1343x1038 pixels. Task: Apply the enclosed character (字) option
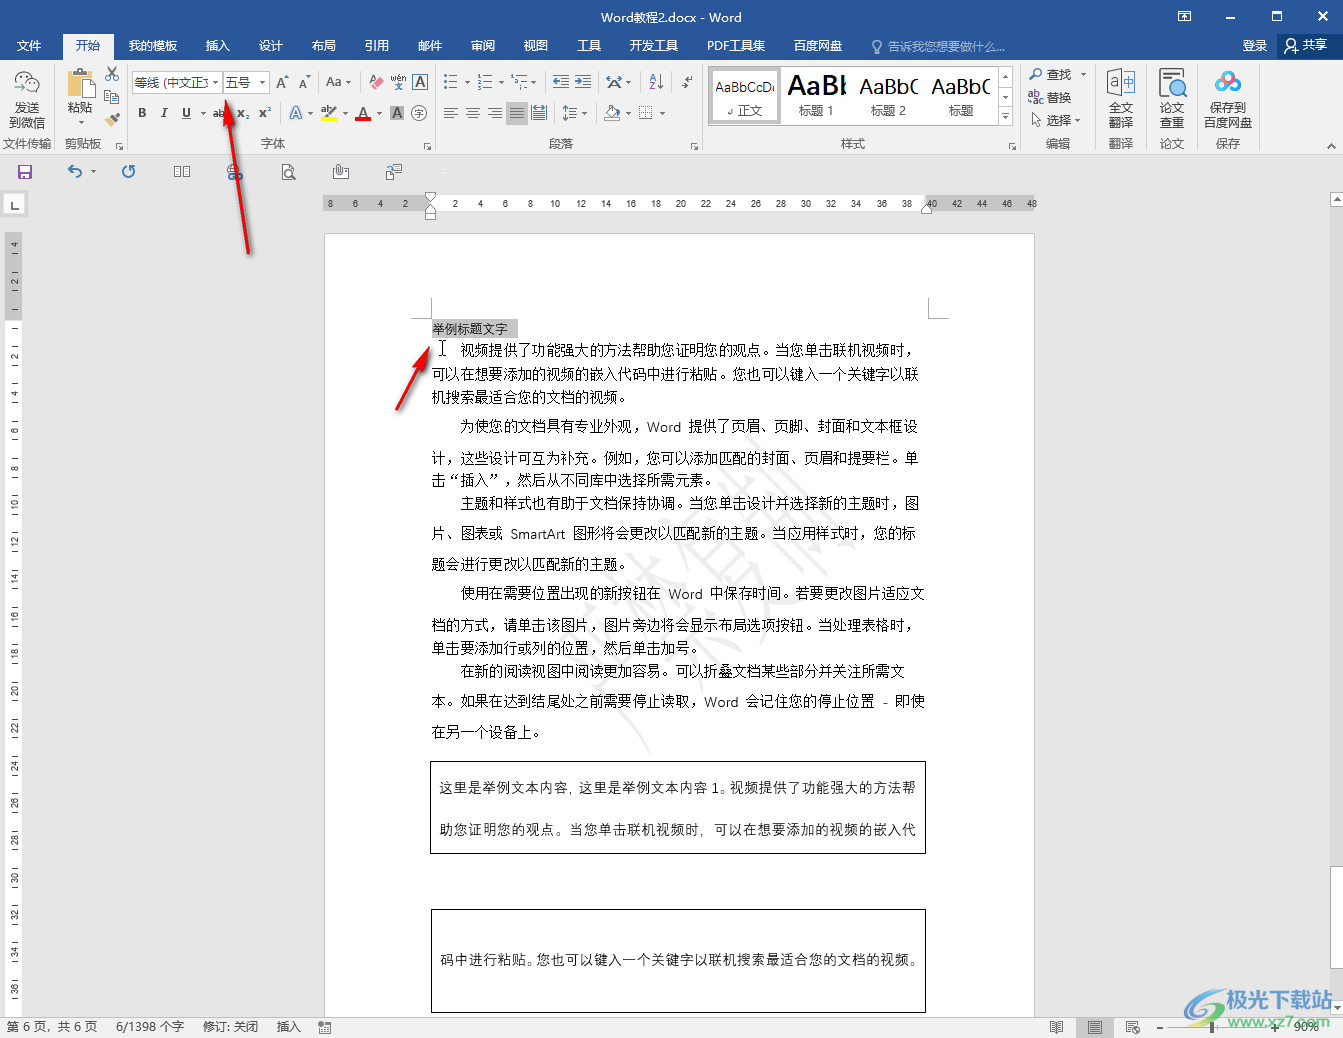click(x=419, y=113)
